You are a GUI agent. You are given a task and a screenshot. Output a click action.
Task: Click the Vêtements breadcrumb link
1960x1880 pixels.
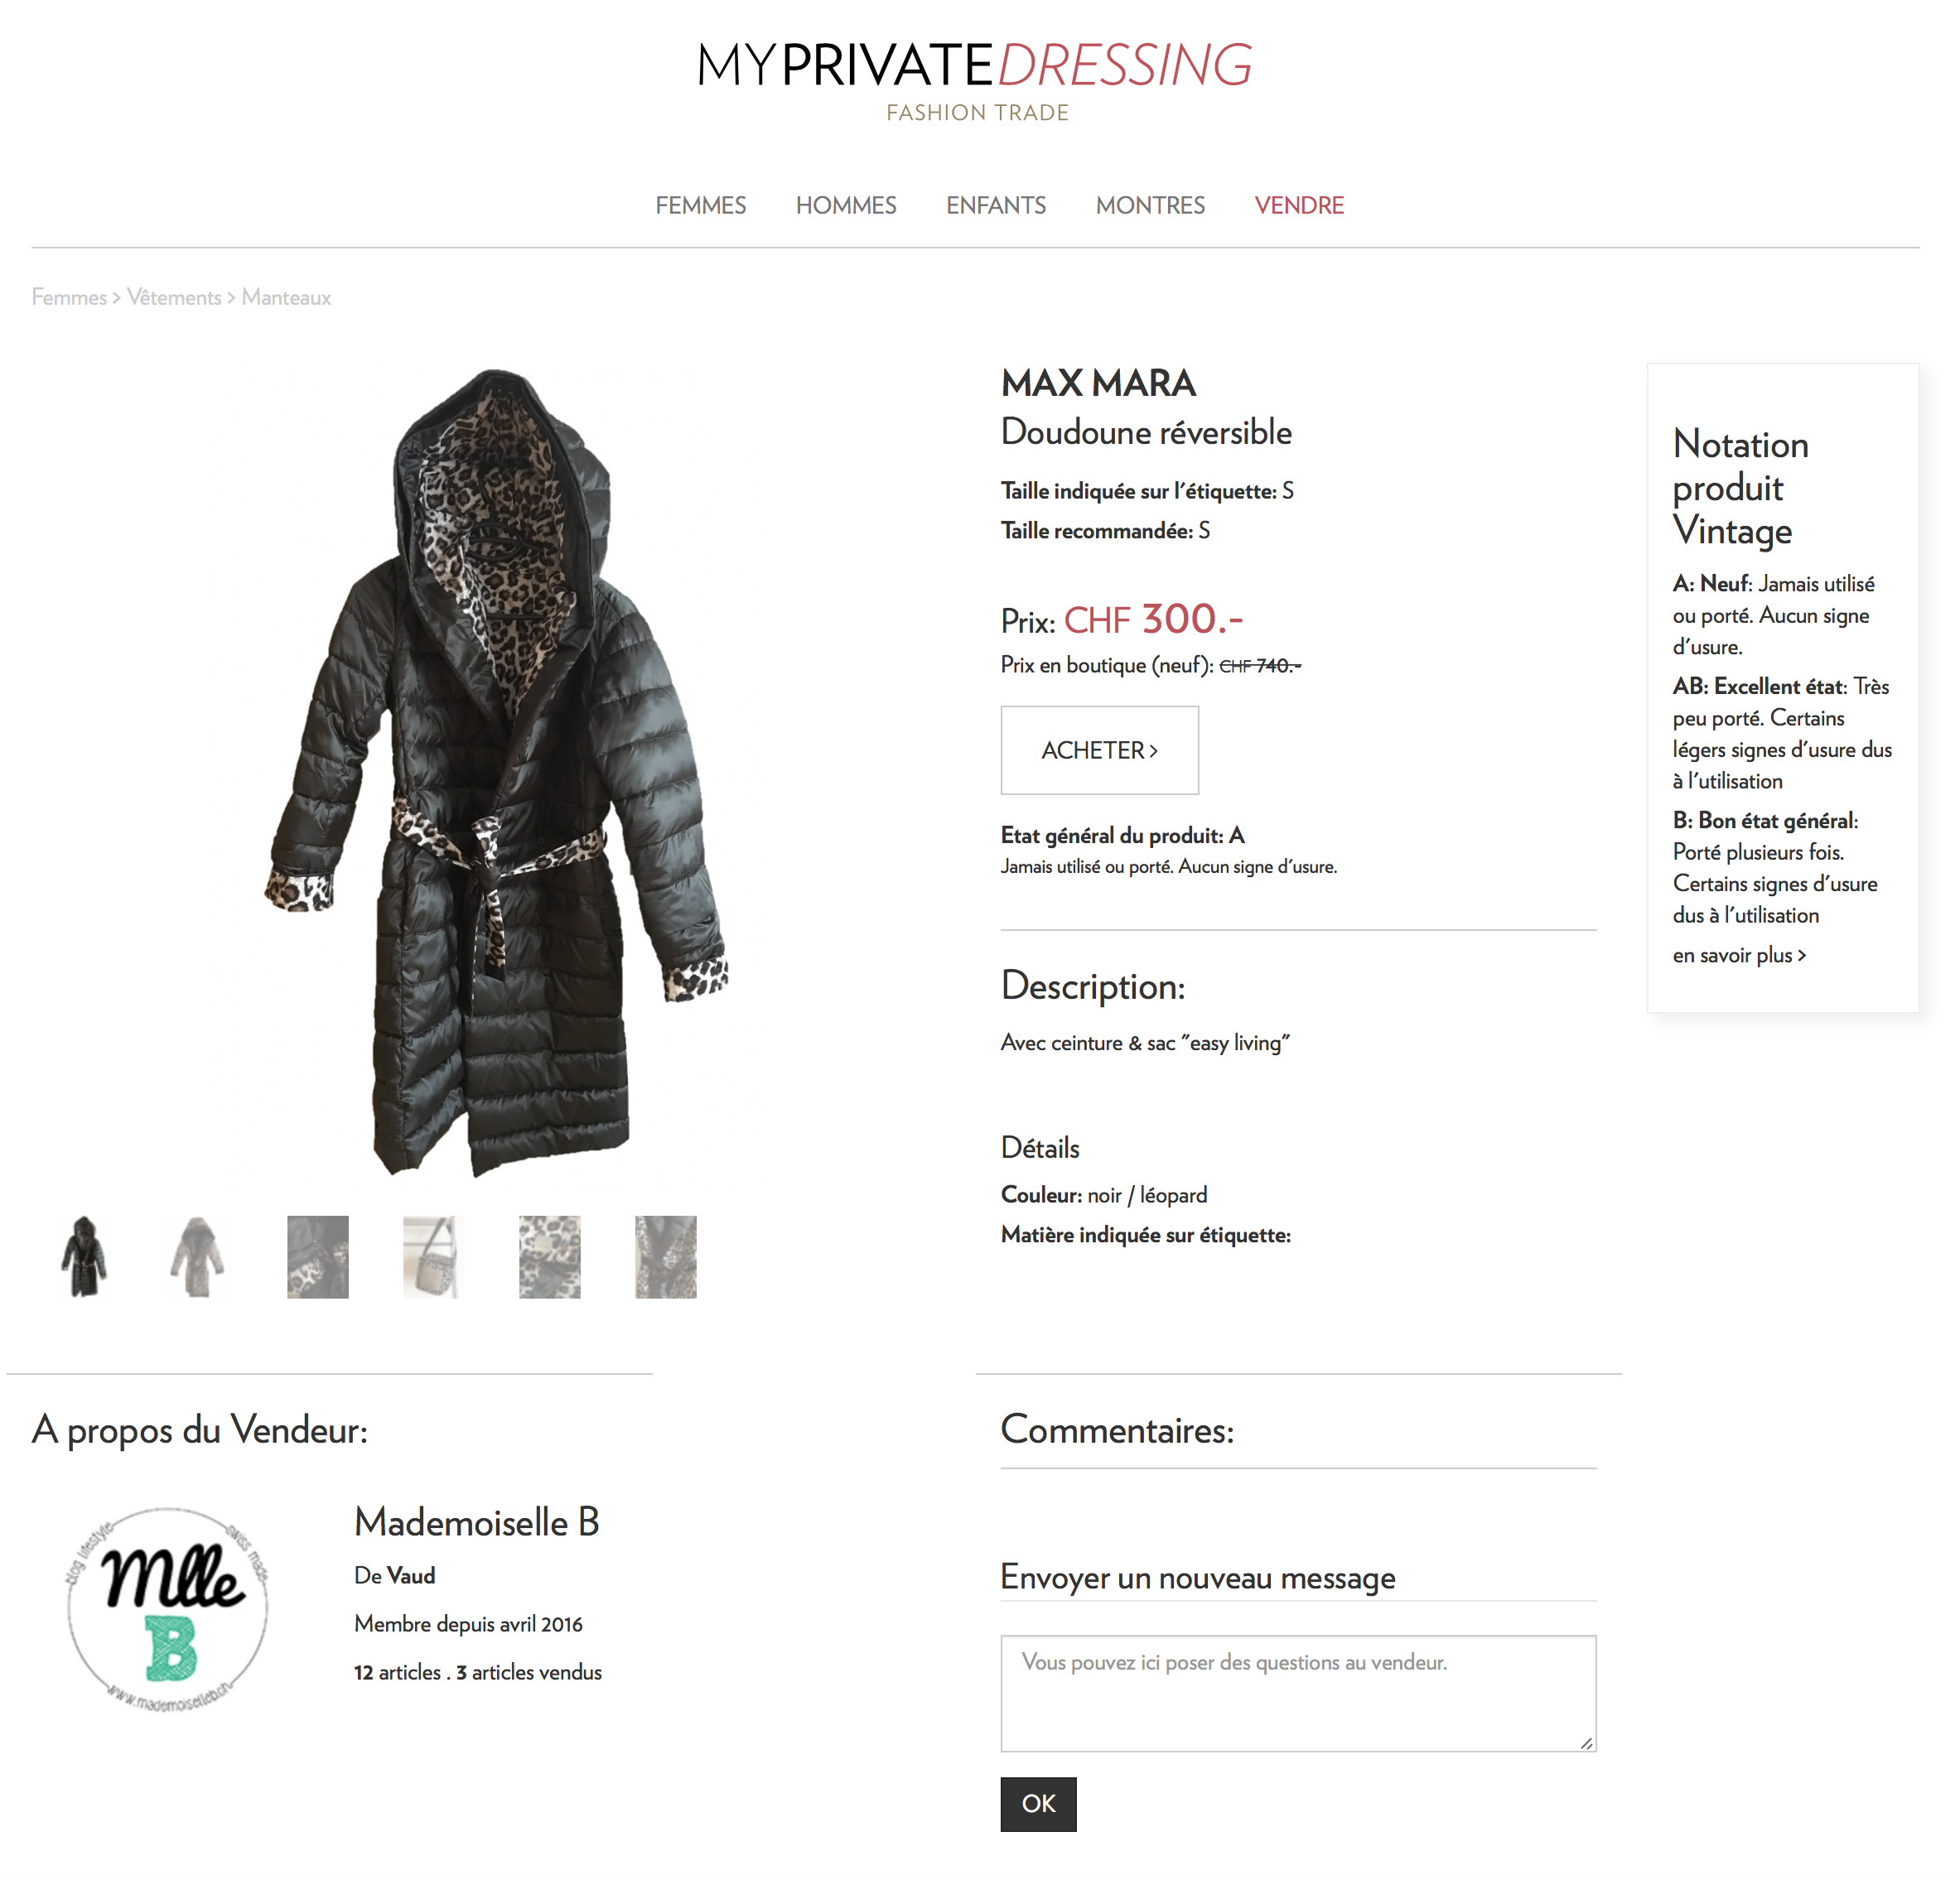pyautogui.click(x=174, y=297)
